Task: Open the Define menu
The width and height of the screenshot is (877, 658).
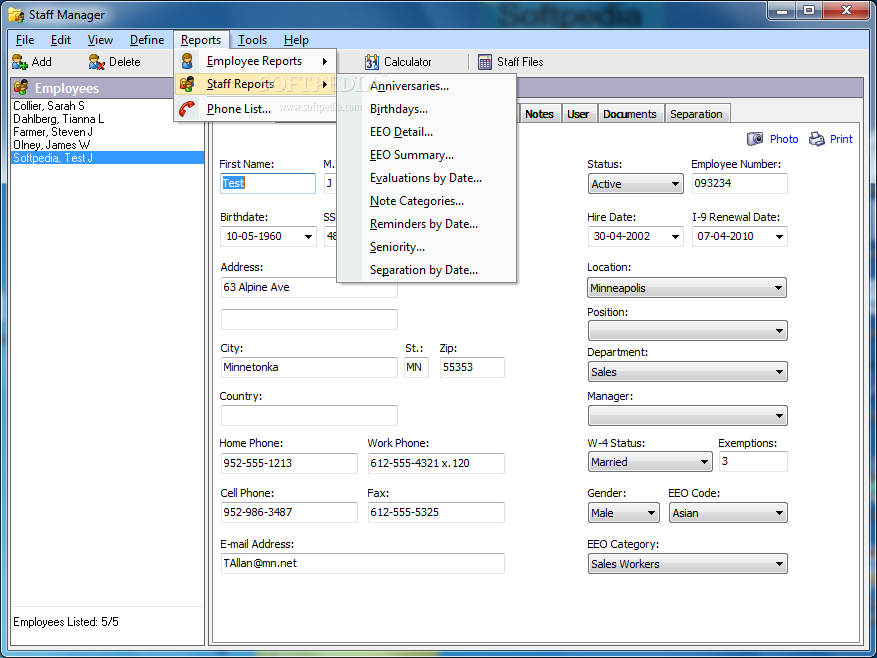Action: 147,40
